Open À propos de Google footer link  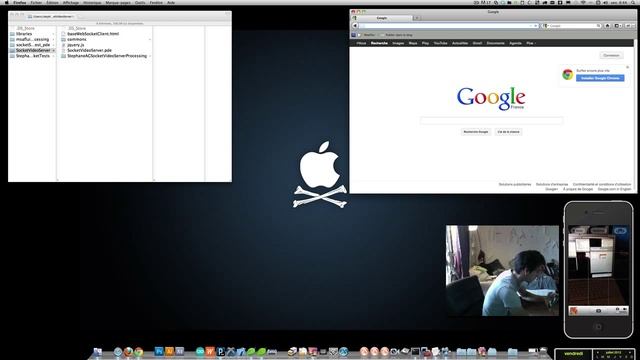click(x=578, y=189)
